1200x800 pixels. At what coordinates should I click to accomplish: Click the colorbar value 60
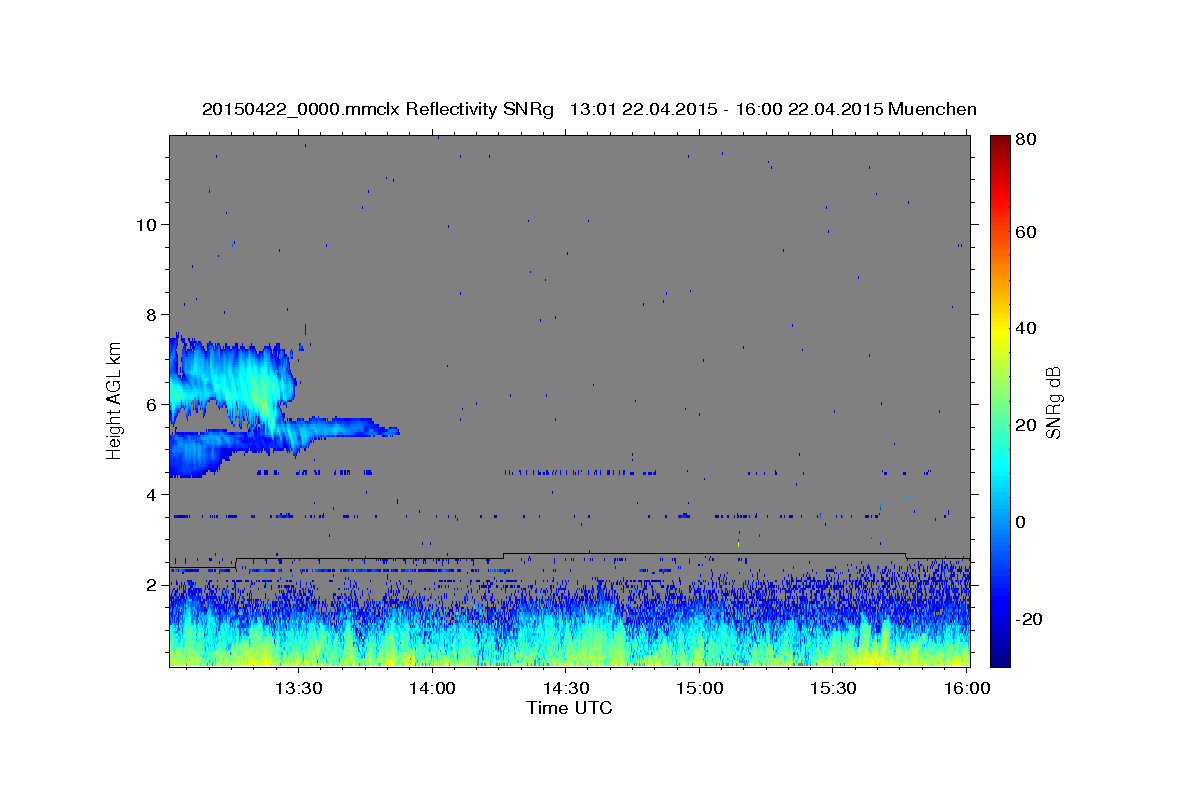[1025, 232]
